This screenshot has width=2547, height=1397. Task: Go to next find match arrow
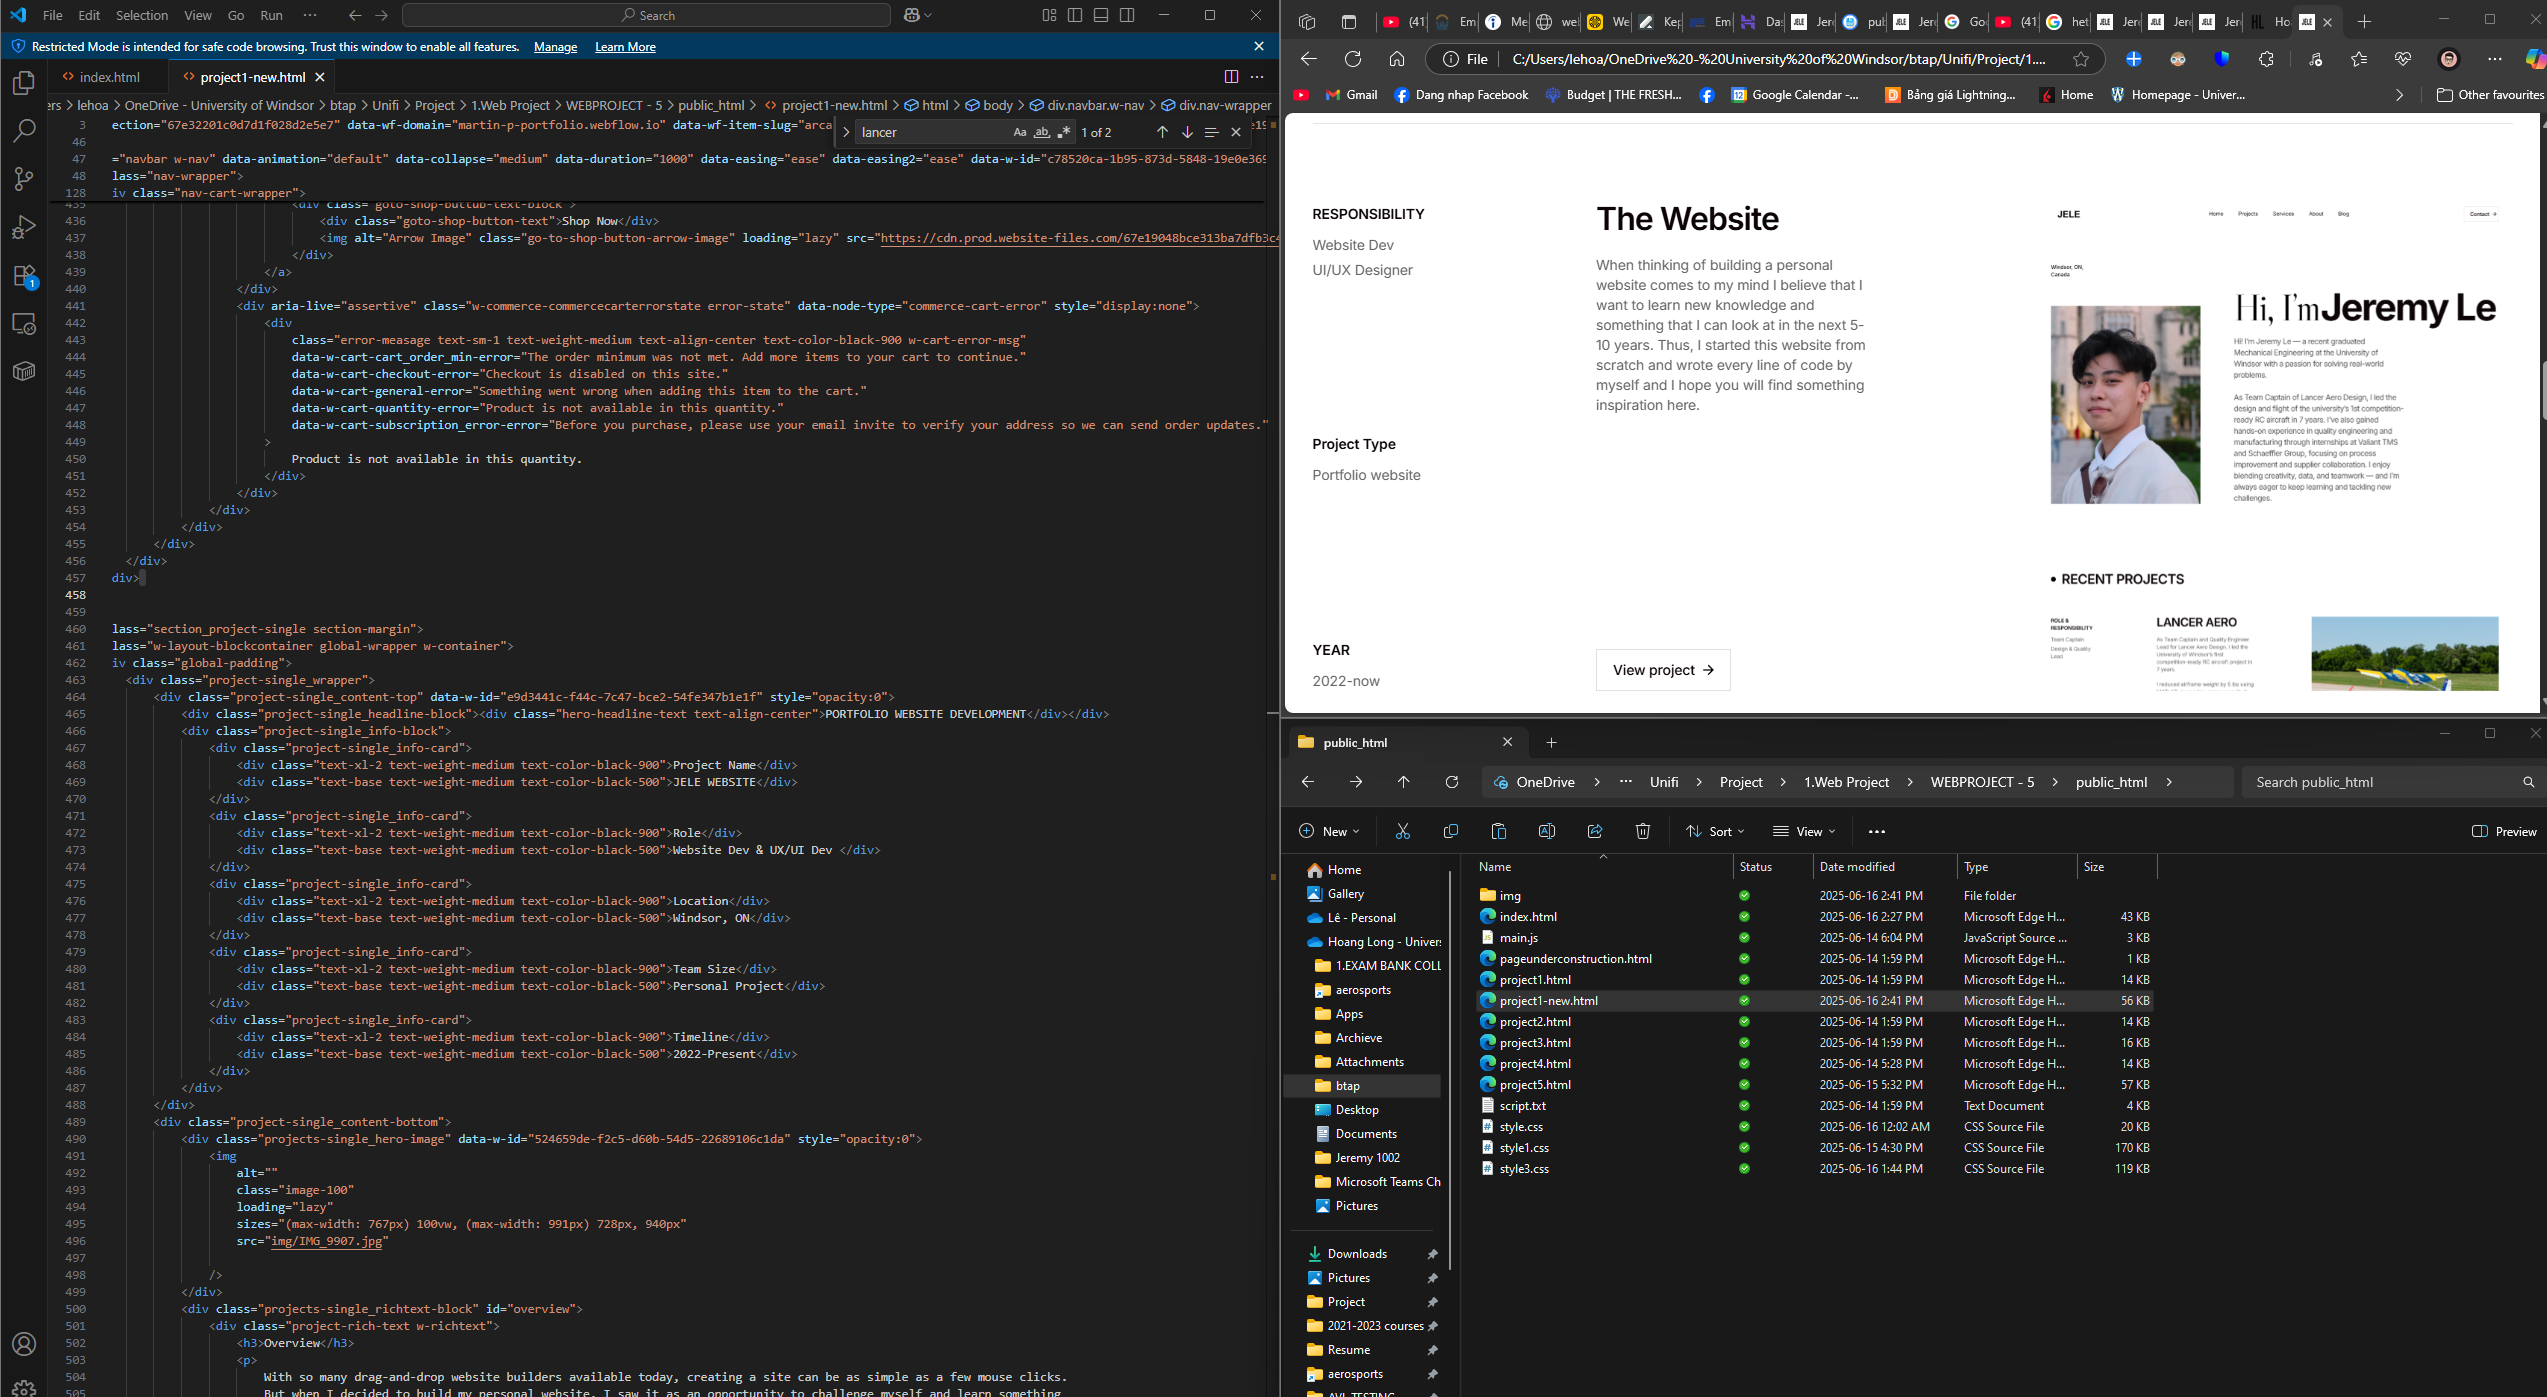1187,132
